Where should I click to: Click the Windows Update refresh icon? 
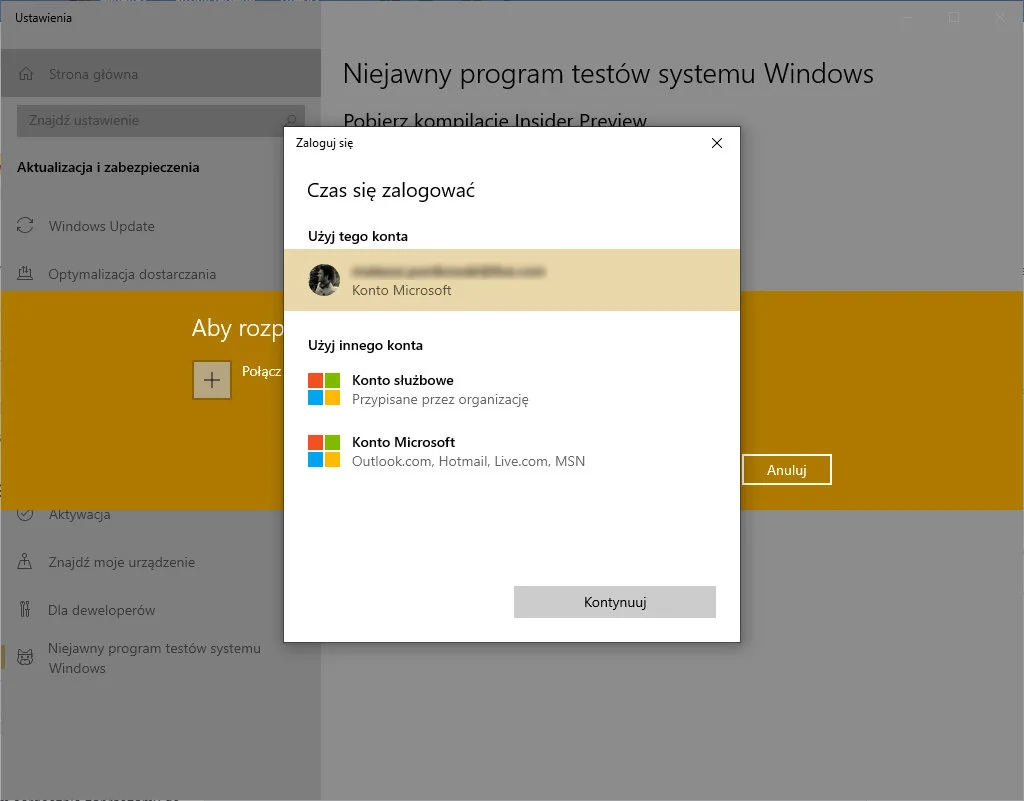click(26, 226)
